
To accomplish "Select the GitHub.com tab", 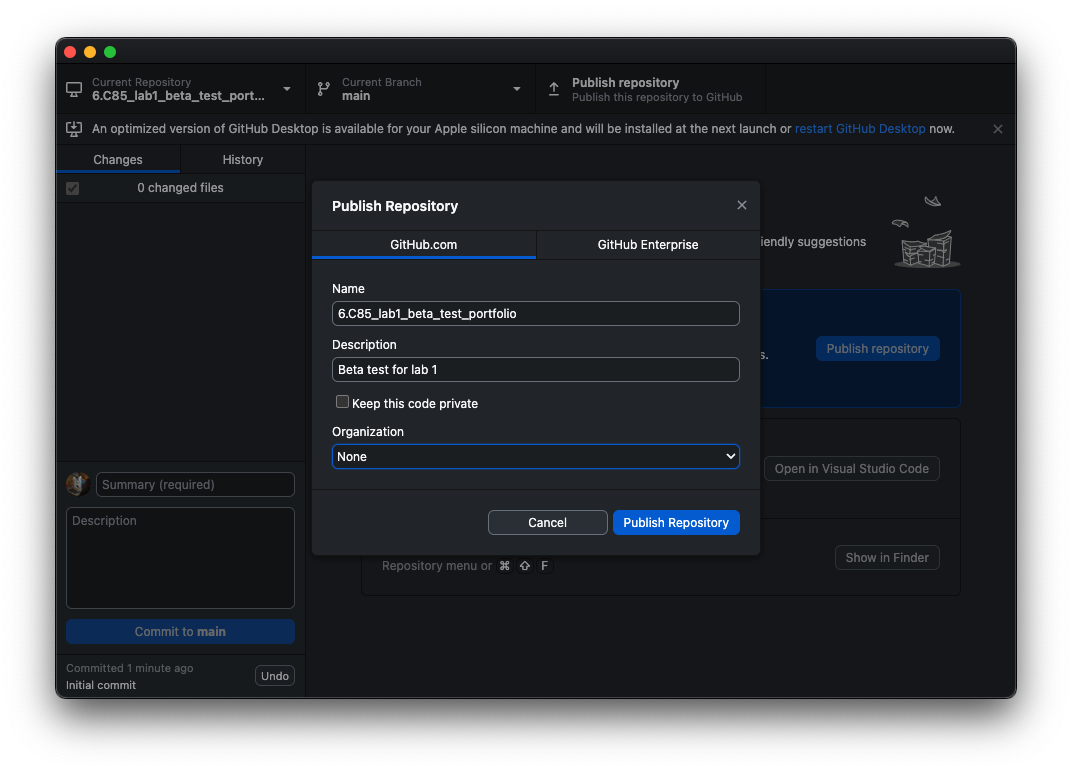I will pyautogui.click(x=423, y=244).
